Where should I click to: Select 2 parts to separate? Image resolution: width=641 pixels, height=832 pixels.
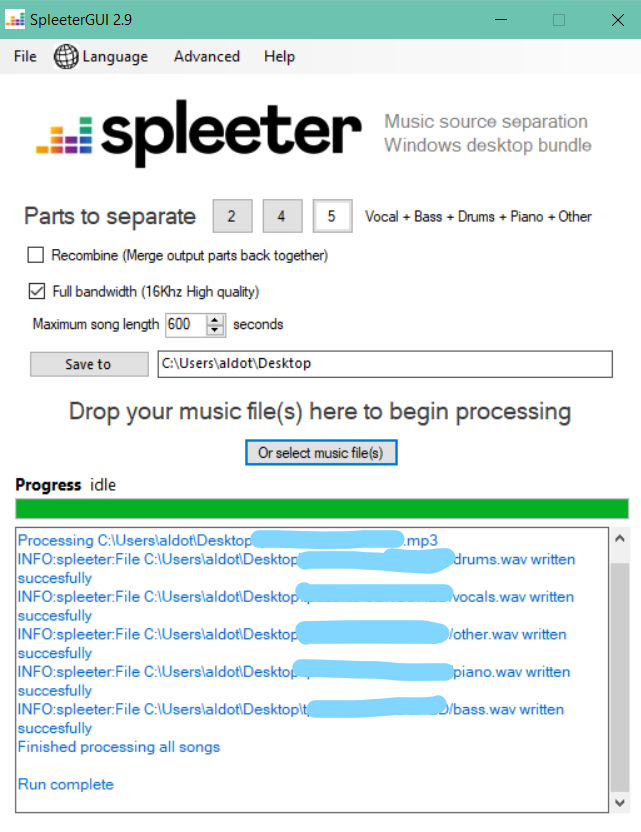tap(232, 216)
